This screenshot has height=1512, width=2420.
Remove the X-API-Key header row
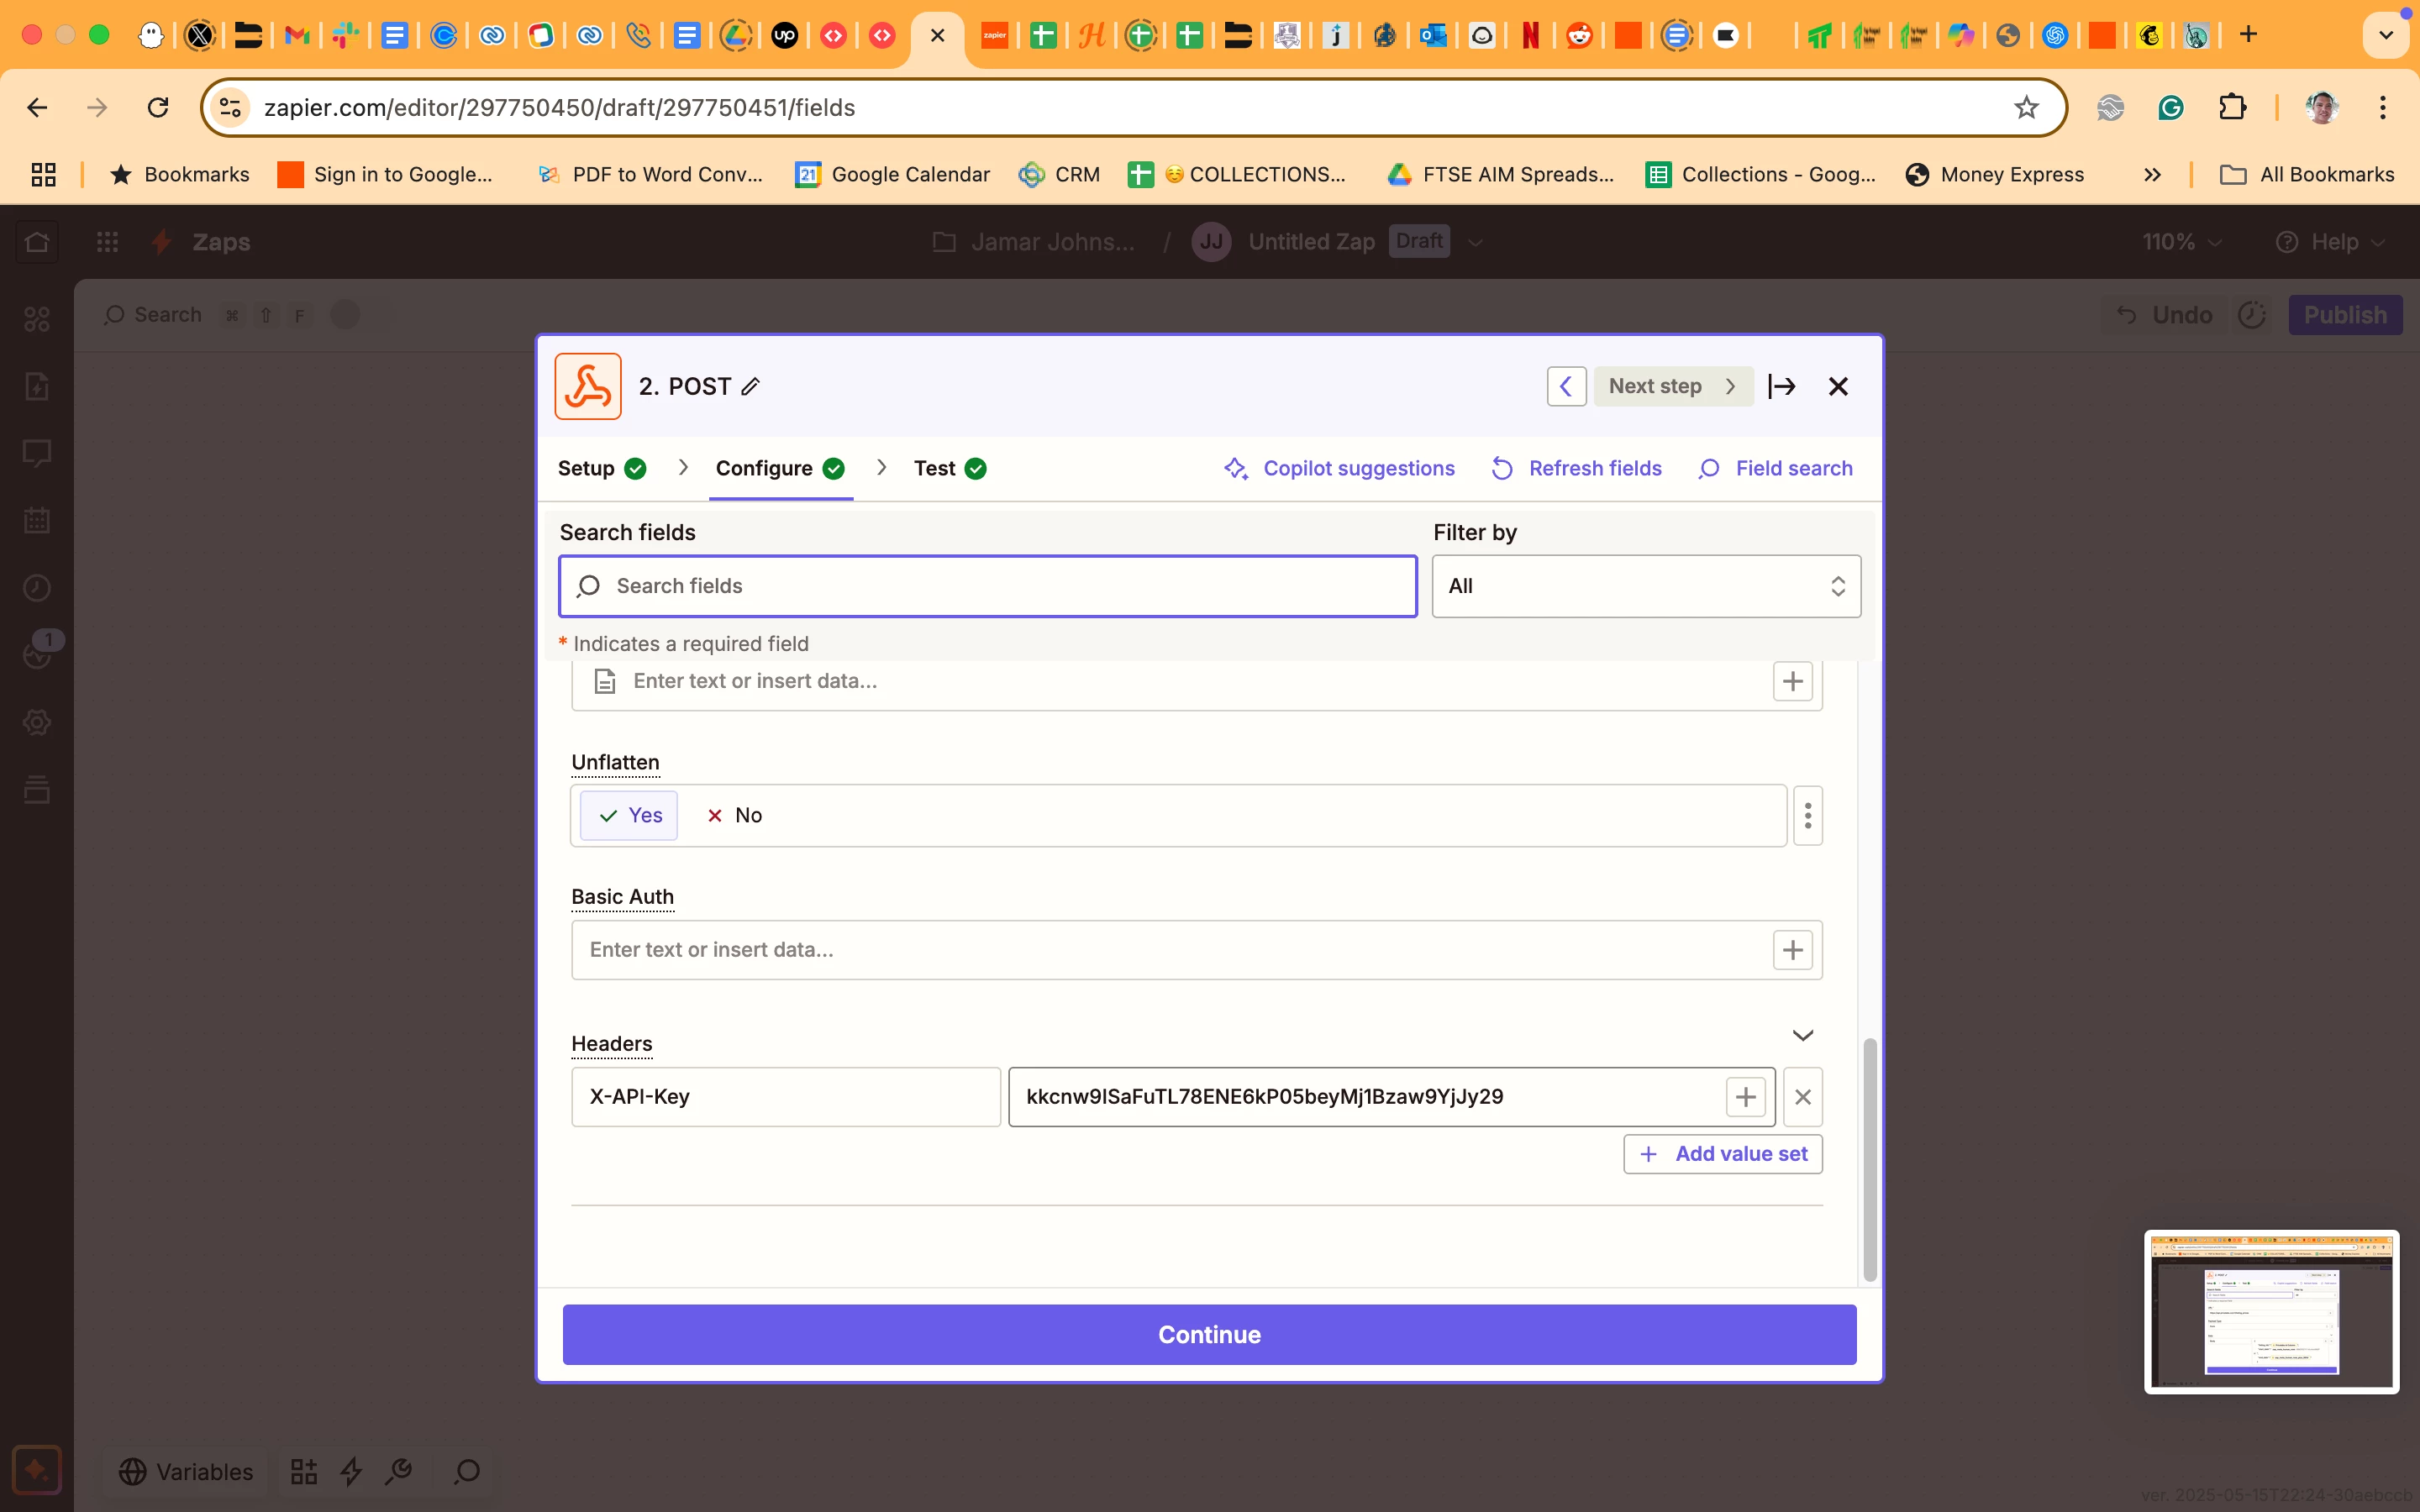click(x=1802, y=1097)
